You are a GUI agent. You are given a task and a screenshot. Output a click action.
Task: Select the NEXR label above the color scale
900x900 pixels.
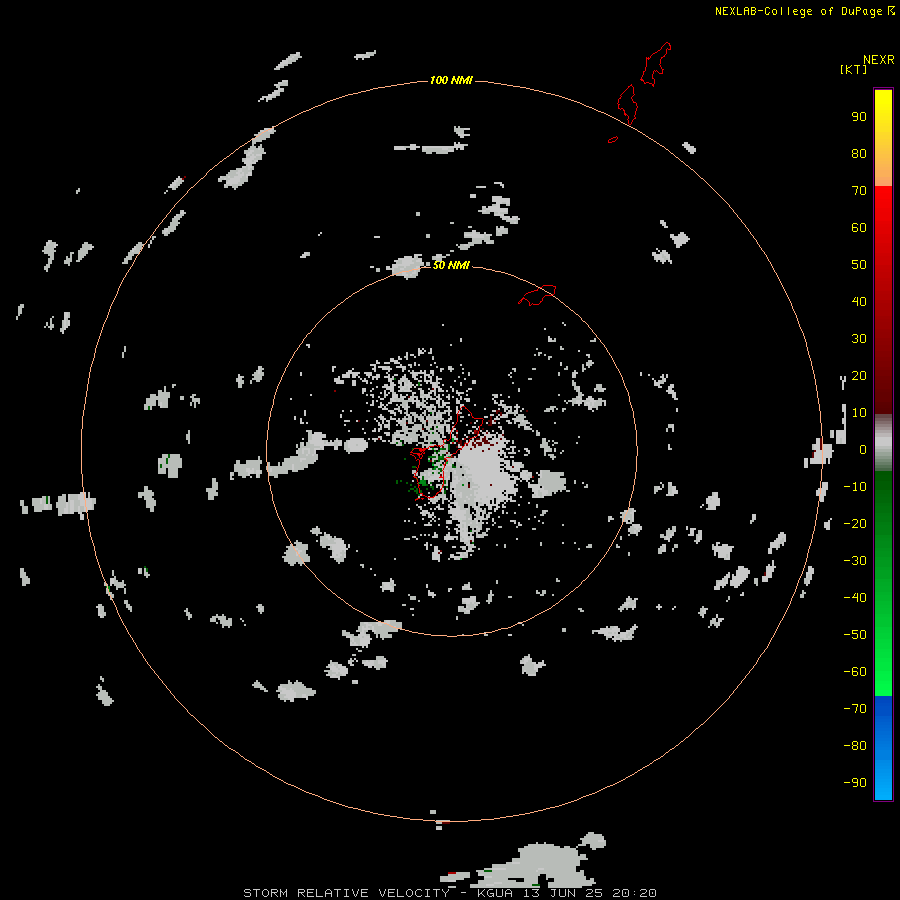(878, 60)
